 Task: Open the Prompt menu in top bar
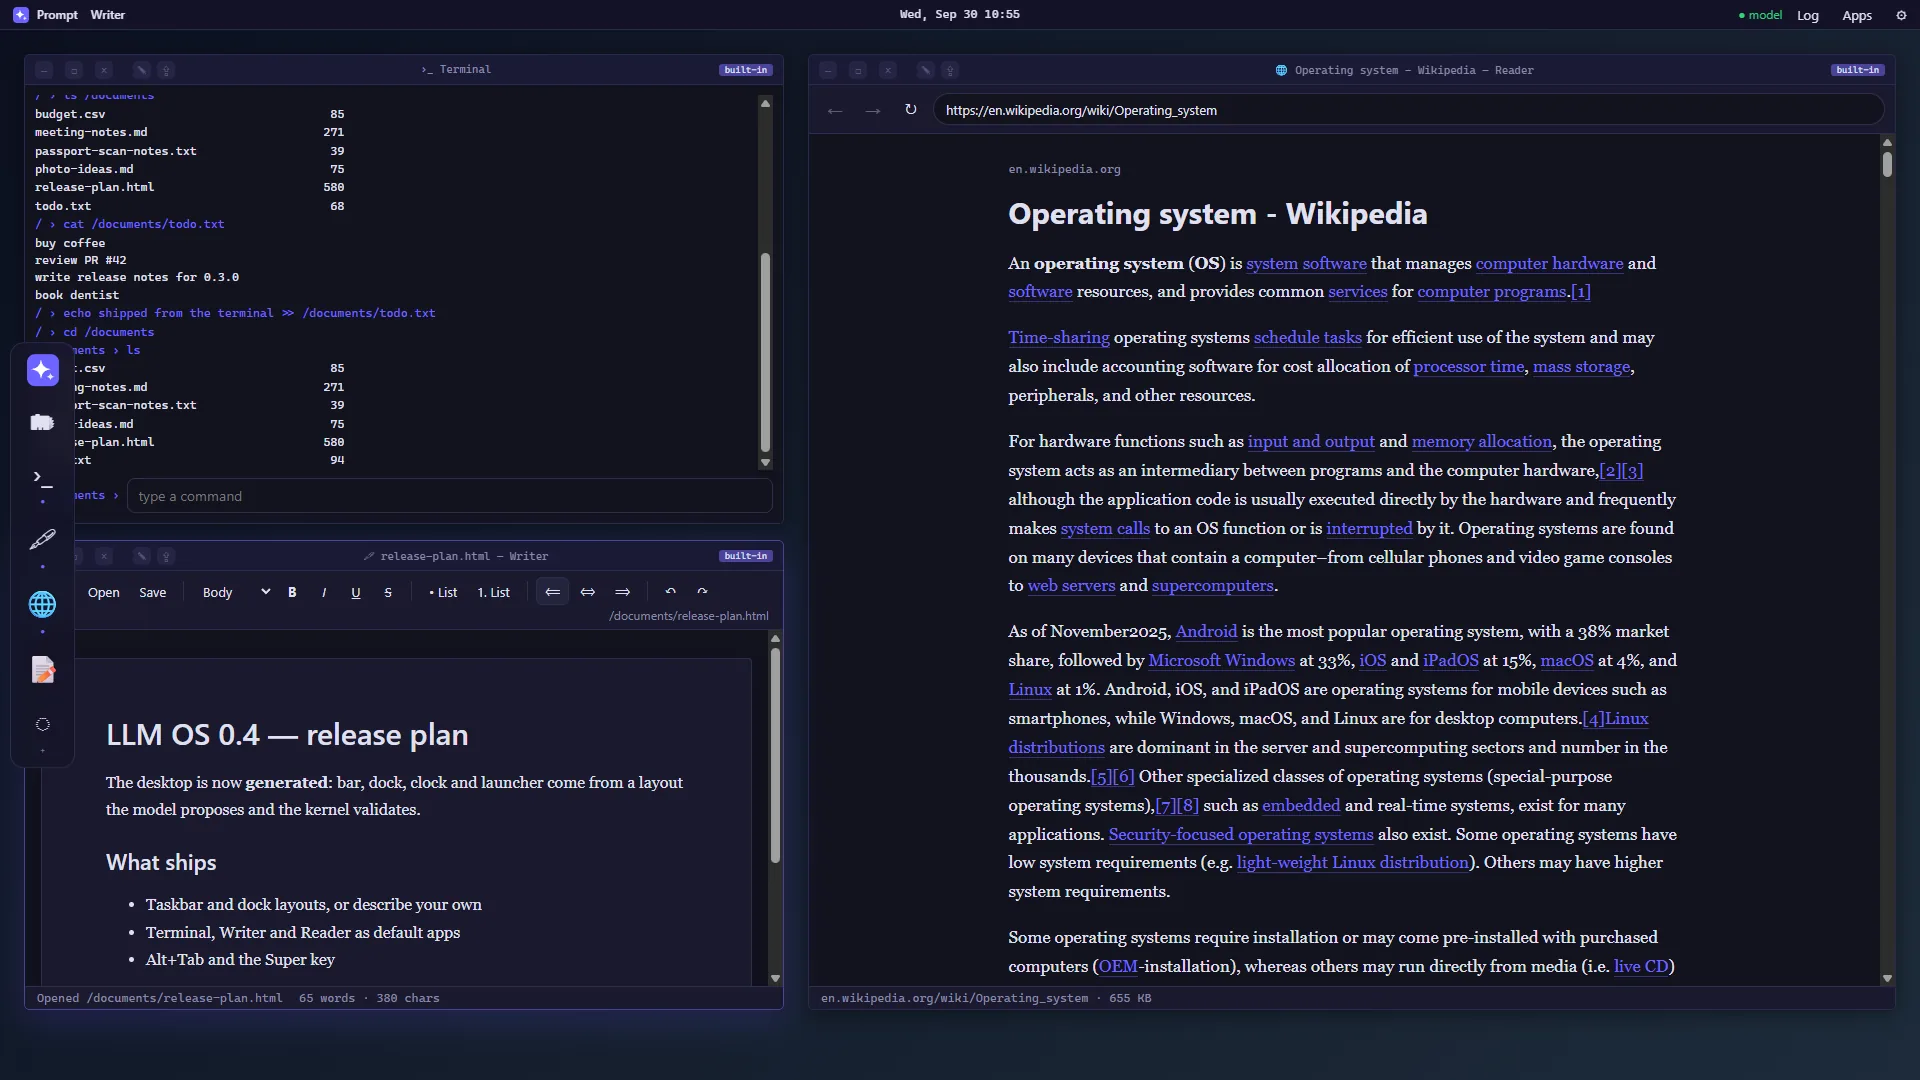(x=57, y=15)
